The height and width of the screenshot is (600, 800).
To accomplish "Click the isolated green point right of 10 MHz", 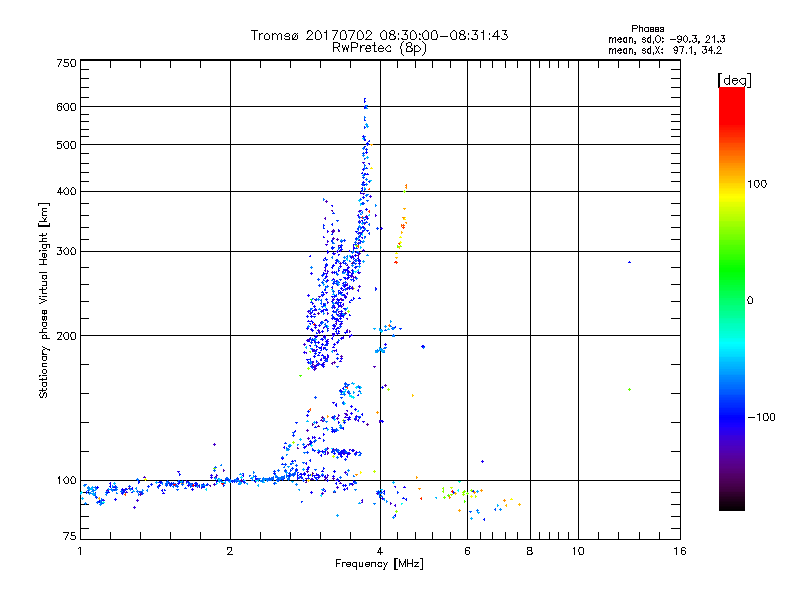I will click(x=630, y=389).
